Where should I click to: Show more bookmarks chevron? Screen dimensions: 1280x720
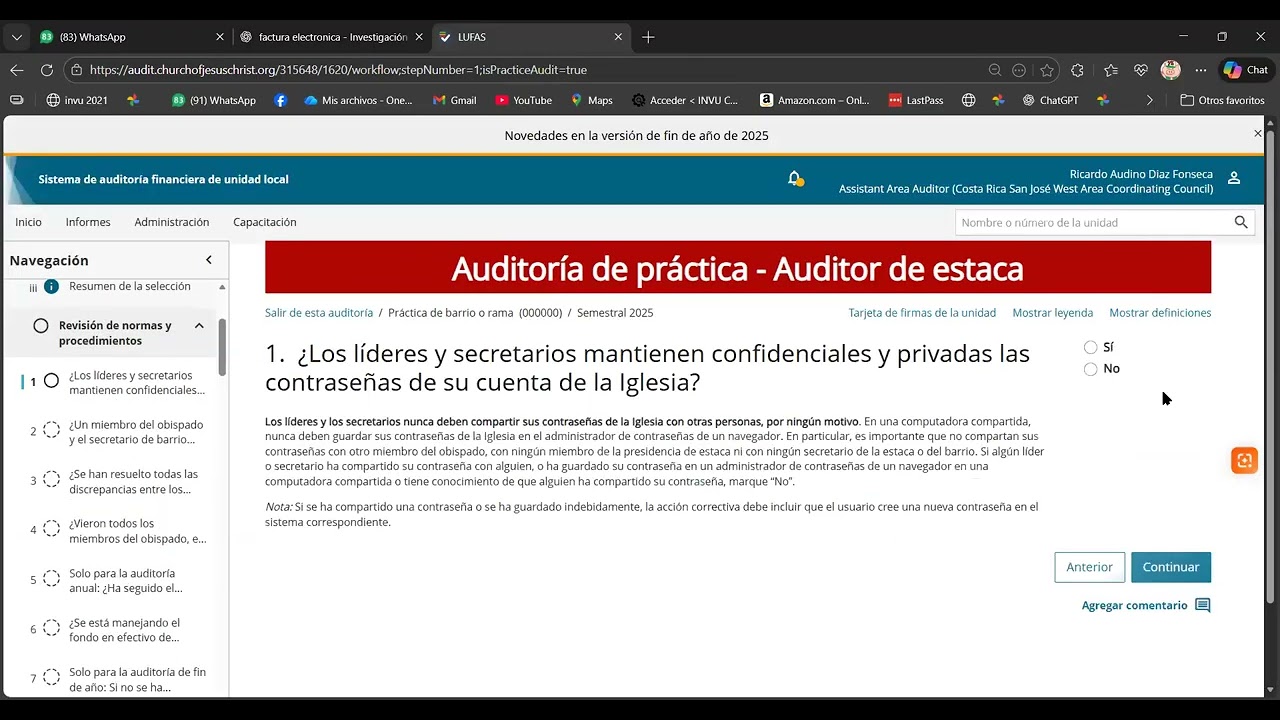(x=1149, y=100)
